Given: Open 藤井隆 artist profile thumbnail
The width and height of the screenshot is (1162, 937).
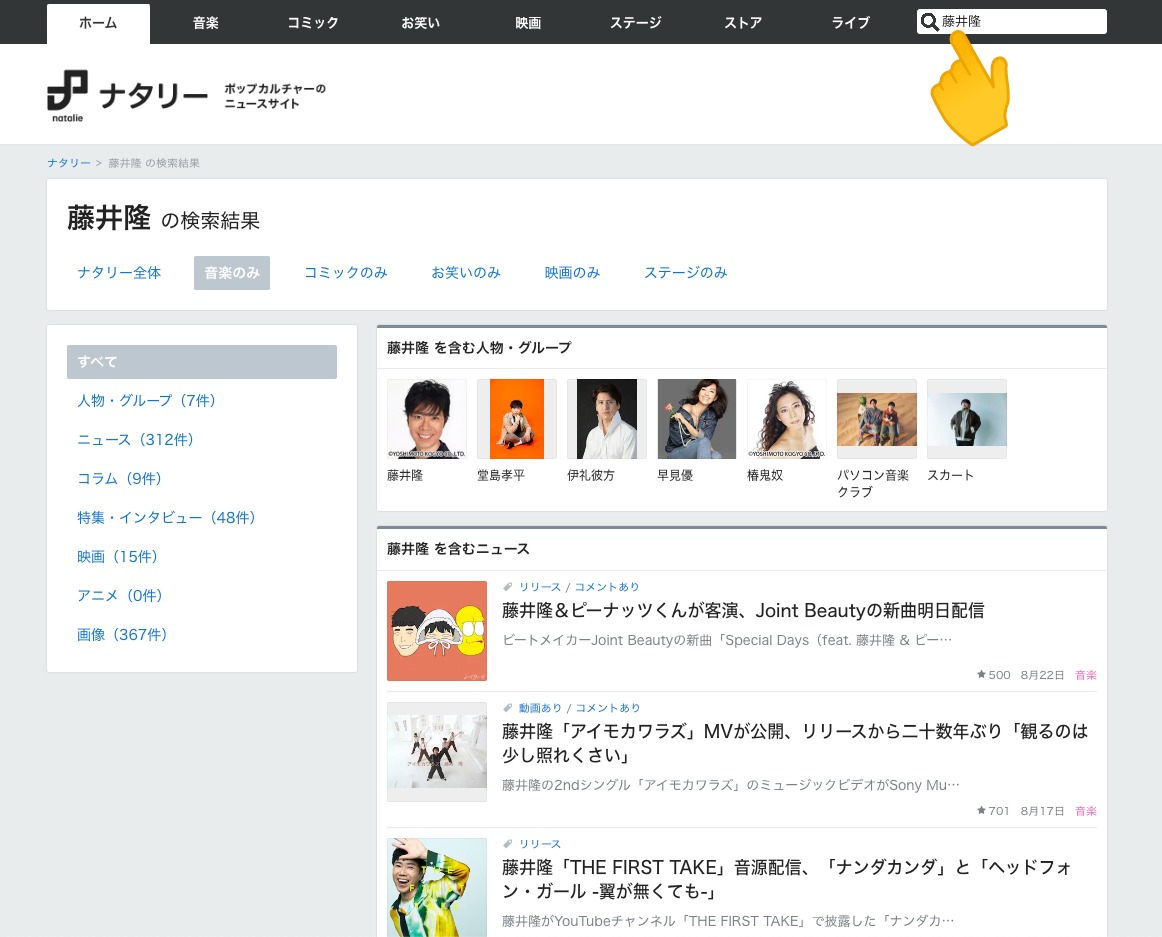Looking at the screenshot, I should coord(426,419).
